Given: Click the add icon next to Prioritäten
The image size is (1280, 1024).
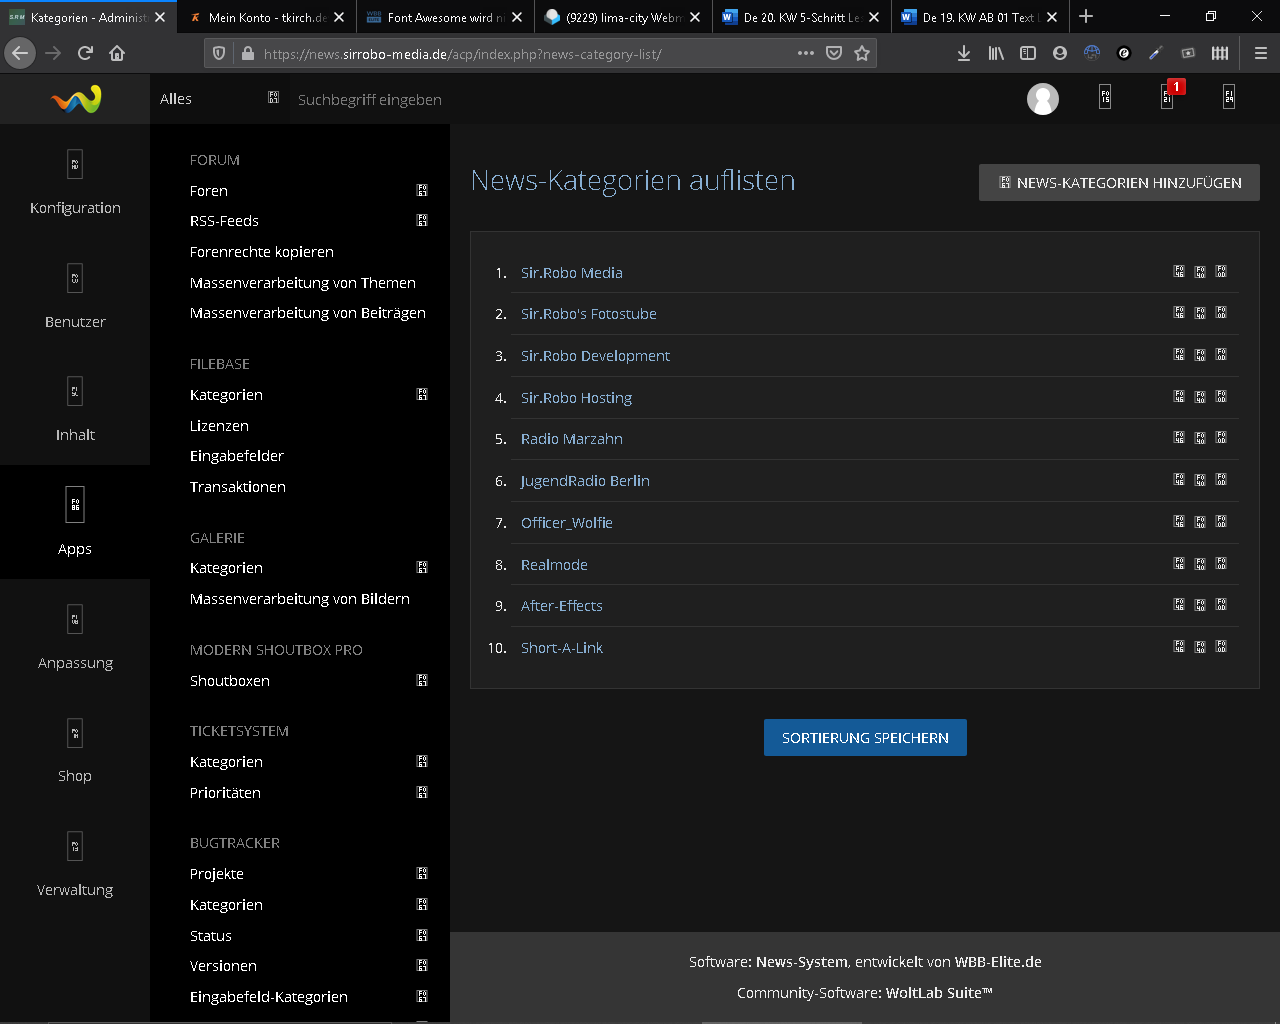Looking at the screenshot, I should (x=422, y=792).
